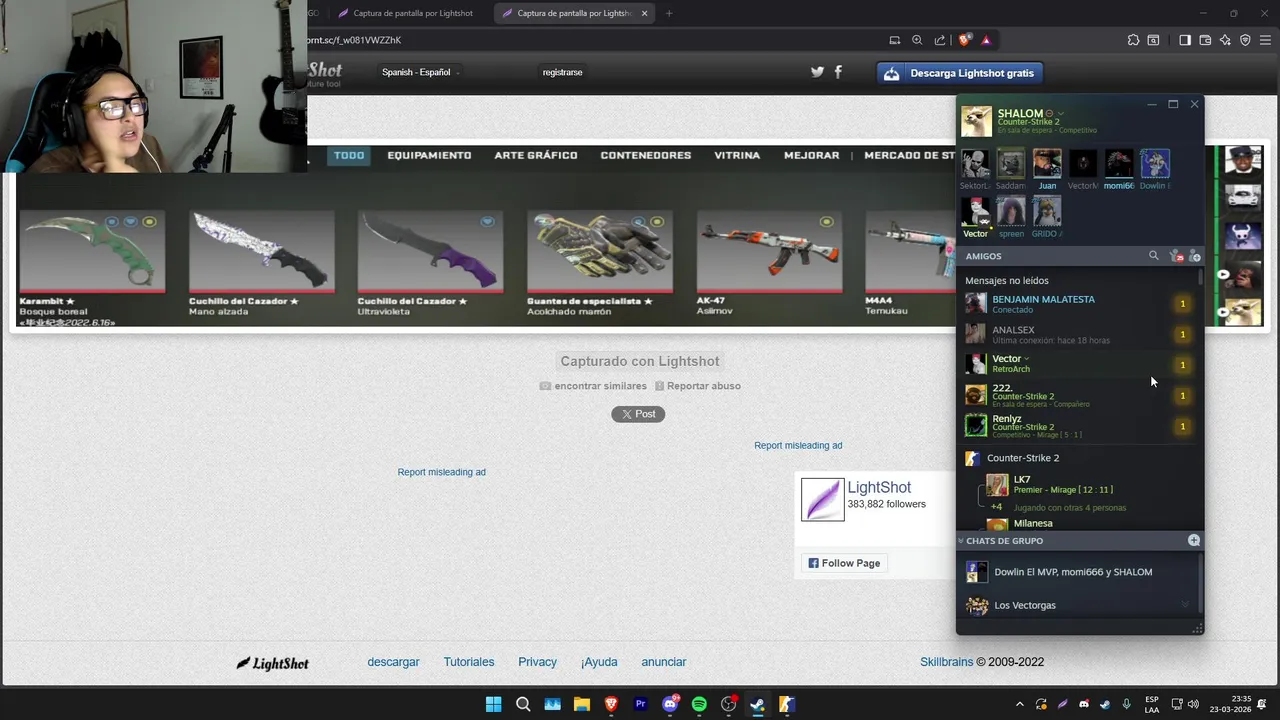Viewport: 1280px width, 720px height.
Task: Open chat with BENJAMIN MALATESTA
Action: pos(1078,304)
